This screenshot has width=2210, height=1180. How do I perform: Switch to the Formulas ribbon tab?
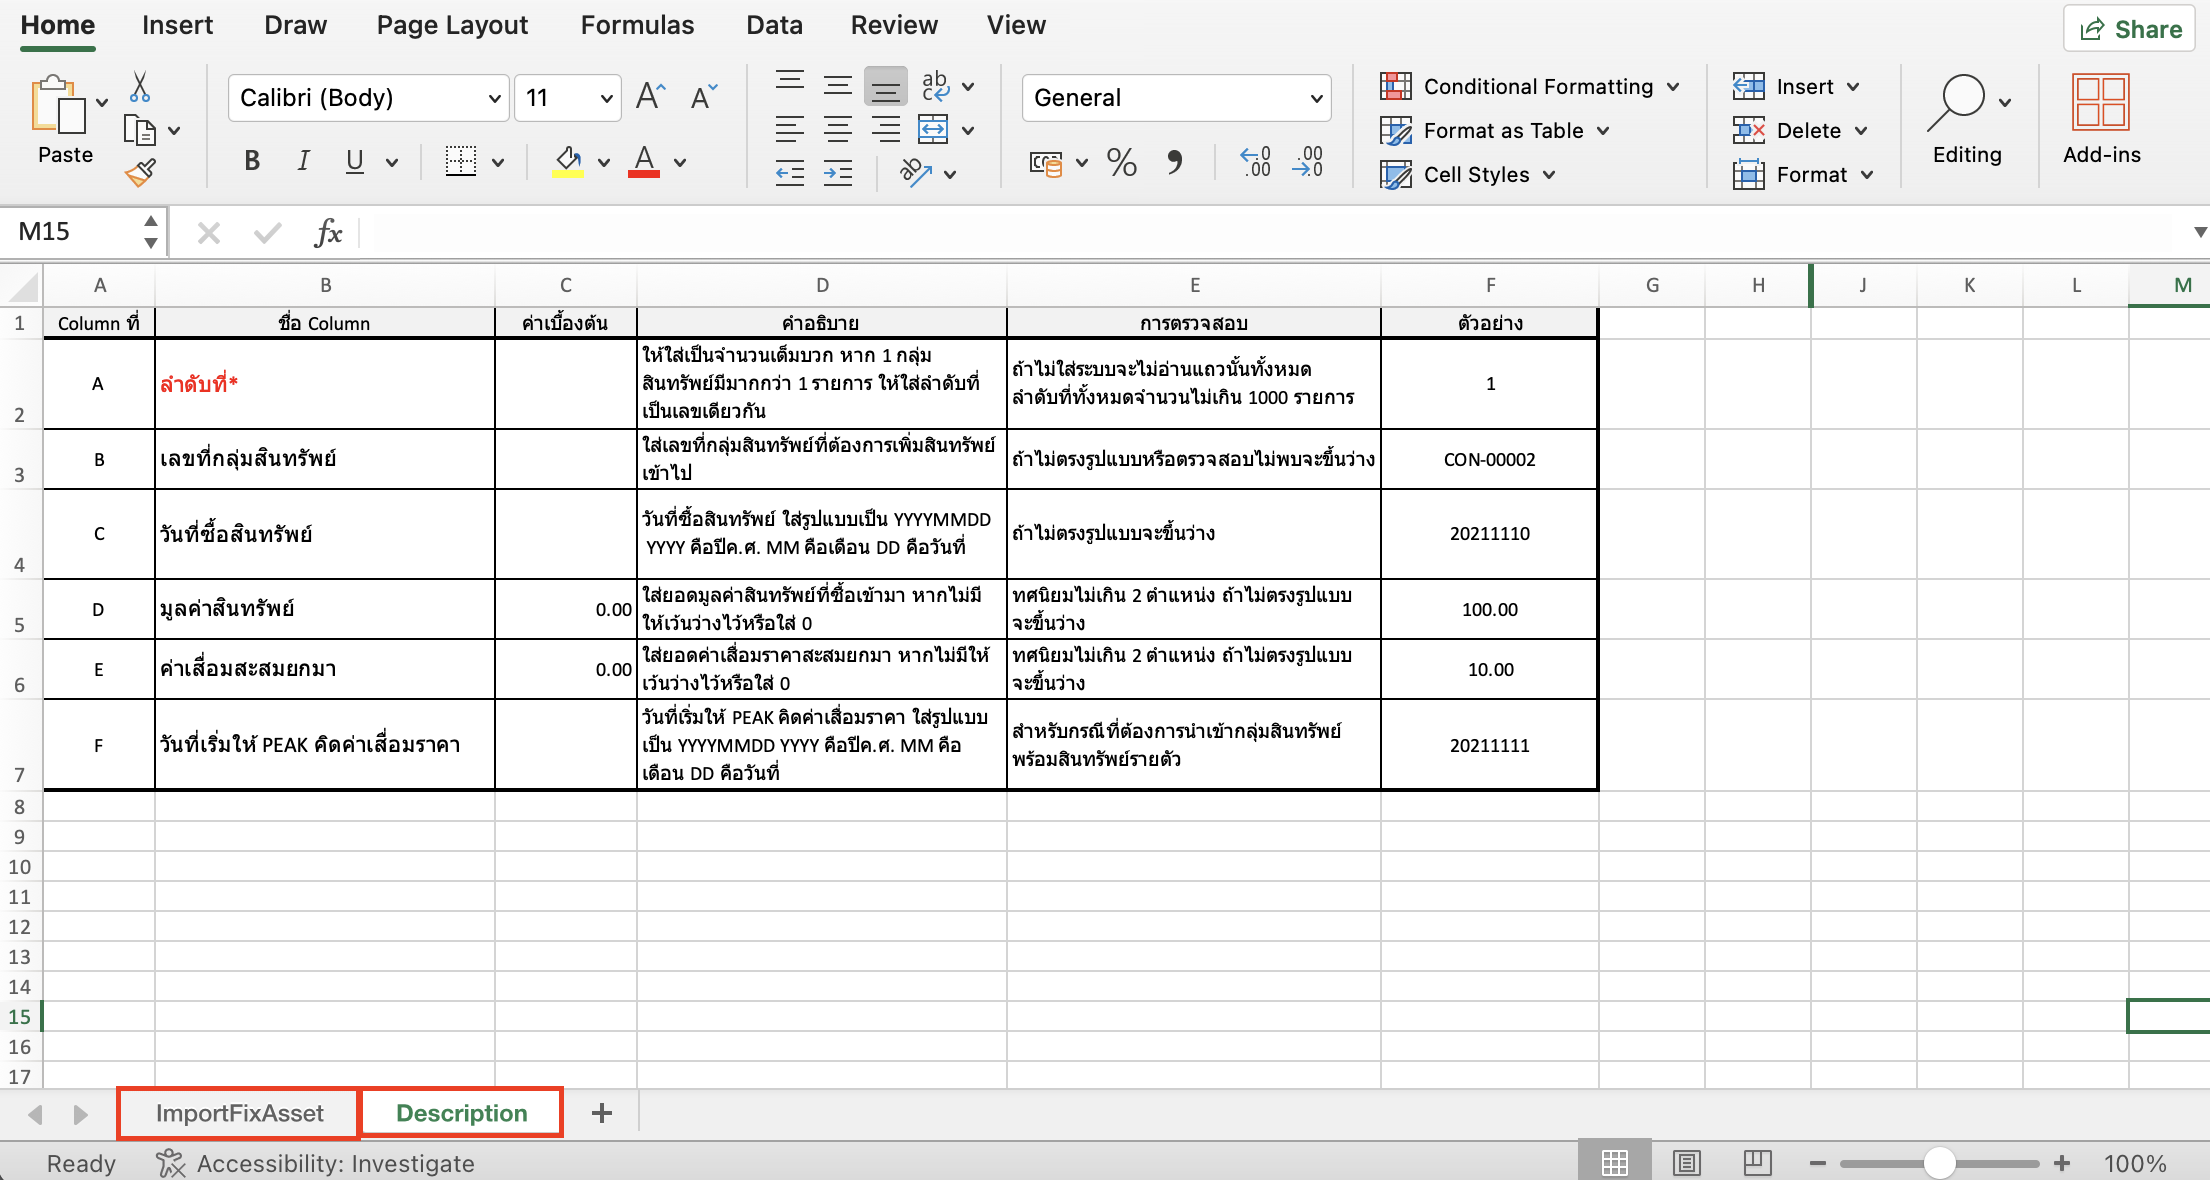[637, 25]
